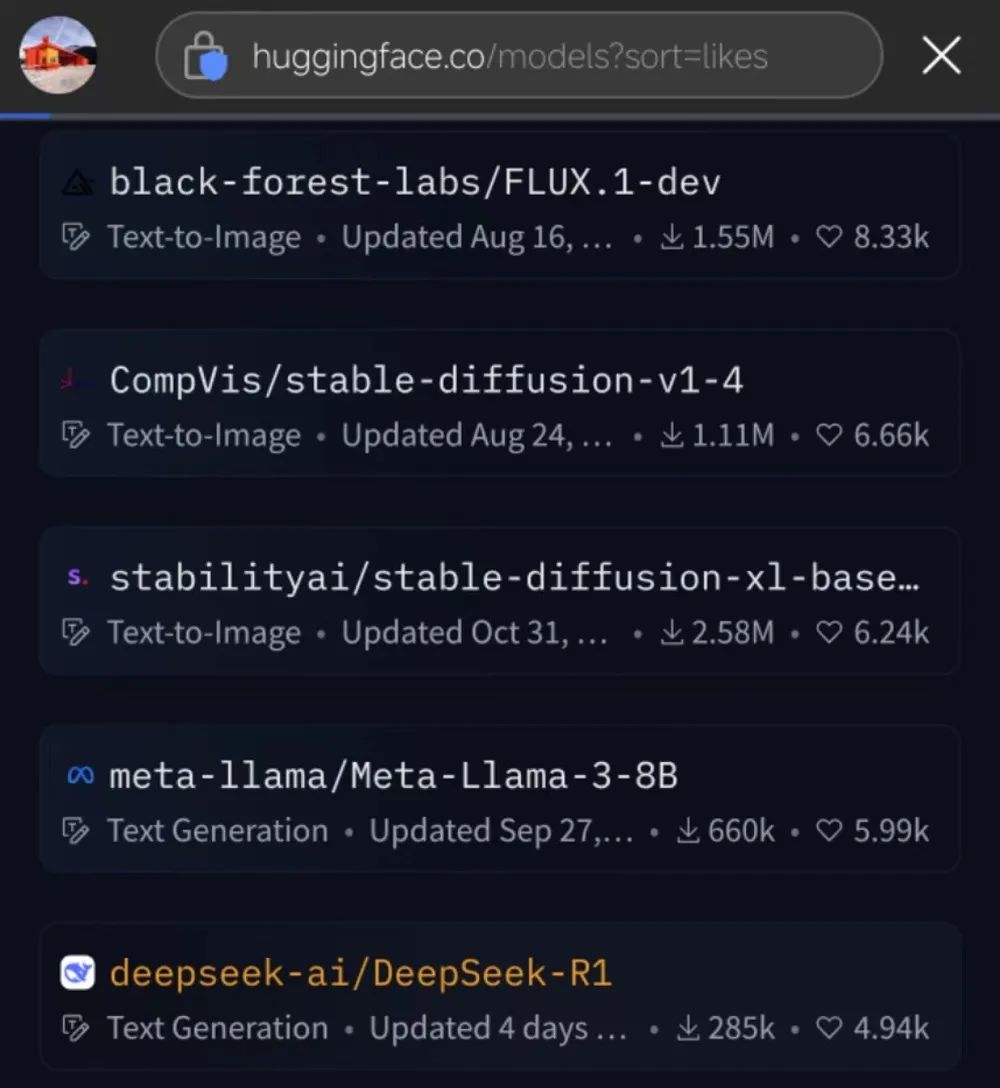Open the round profile avatar thumbnail
Viewport: 1000px width, 1088px height.
[x=58, y=56]
